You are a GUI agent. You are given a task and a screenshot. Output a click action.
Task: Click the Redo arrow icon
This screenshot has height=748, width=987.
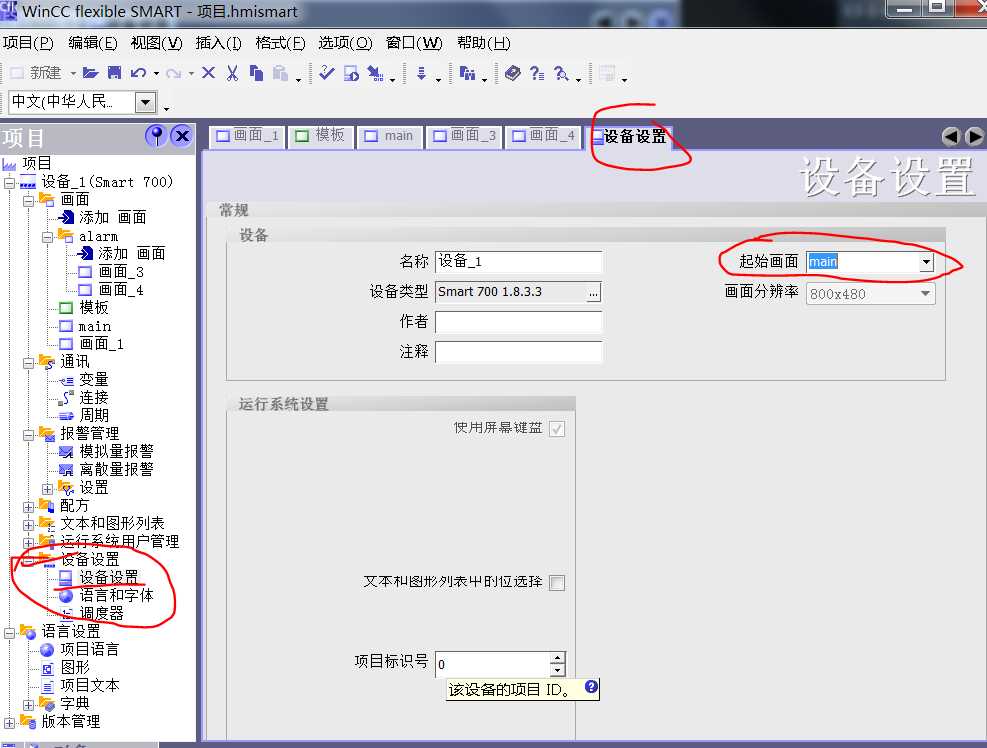coord(174,74)
